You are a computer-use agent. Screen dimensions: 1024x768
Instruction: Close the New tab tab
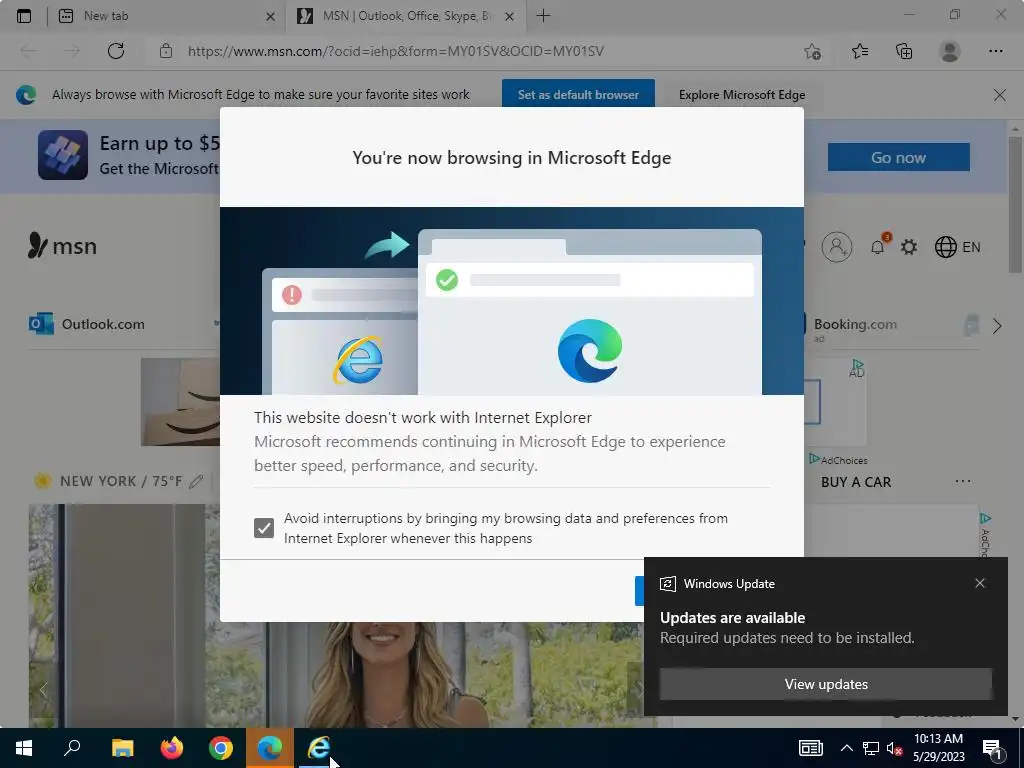[270, 16]
